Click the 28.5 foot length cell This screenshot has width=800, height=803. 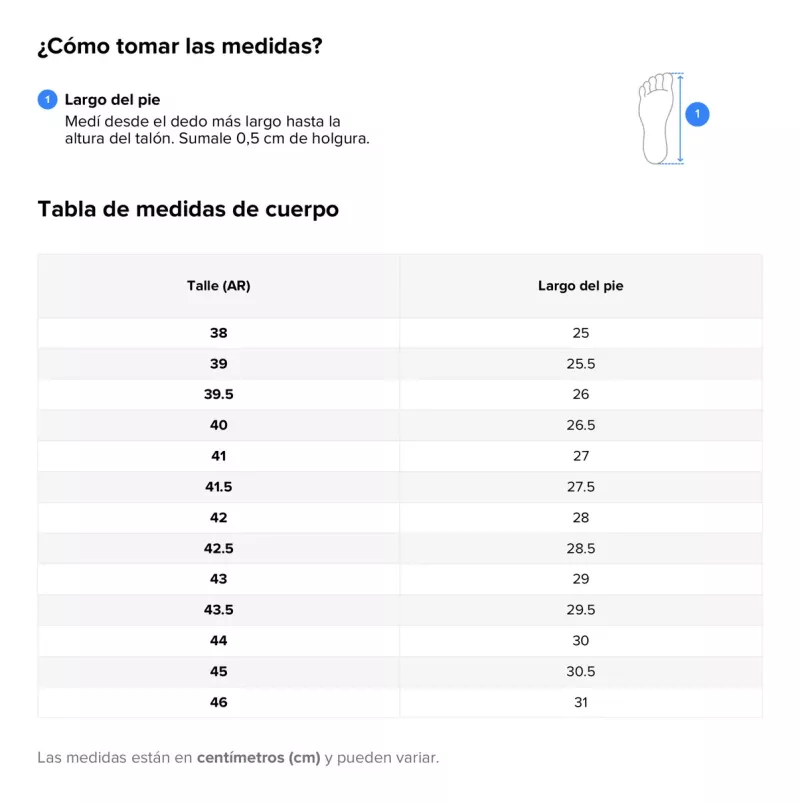pos(580,549)
